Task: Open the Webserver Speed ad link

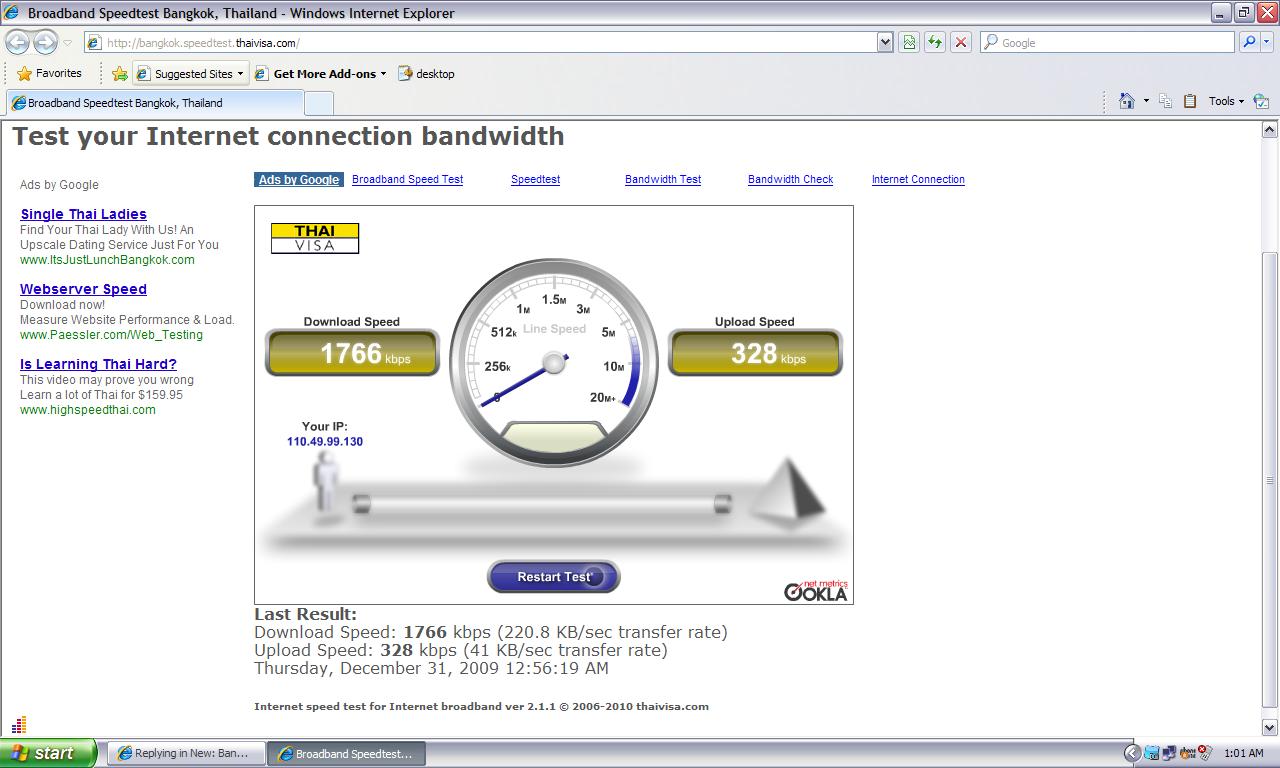Action: click(x=83, y=289)
